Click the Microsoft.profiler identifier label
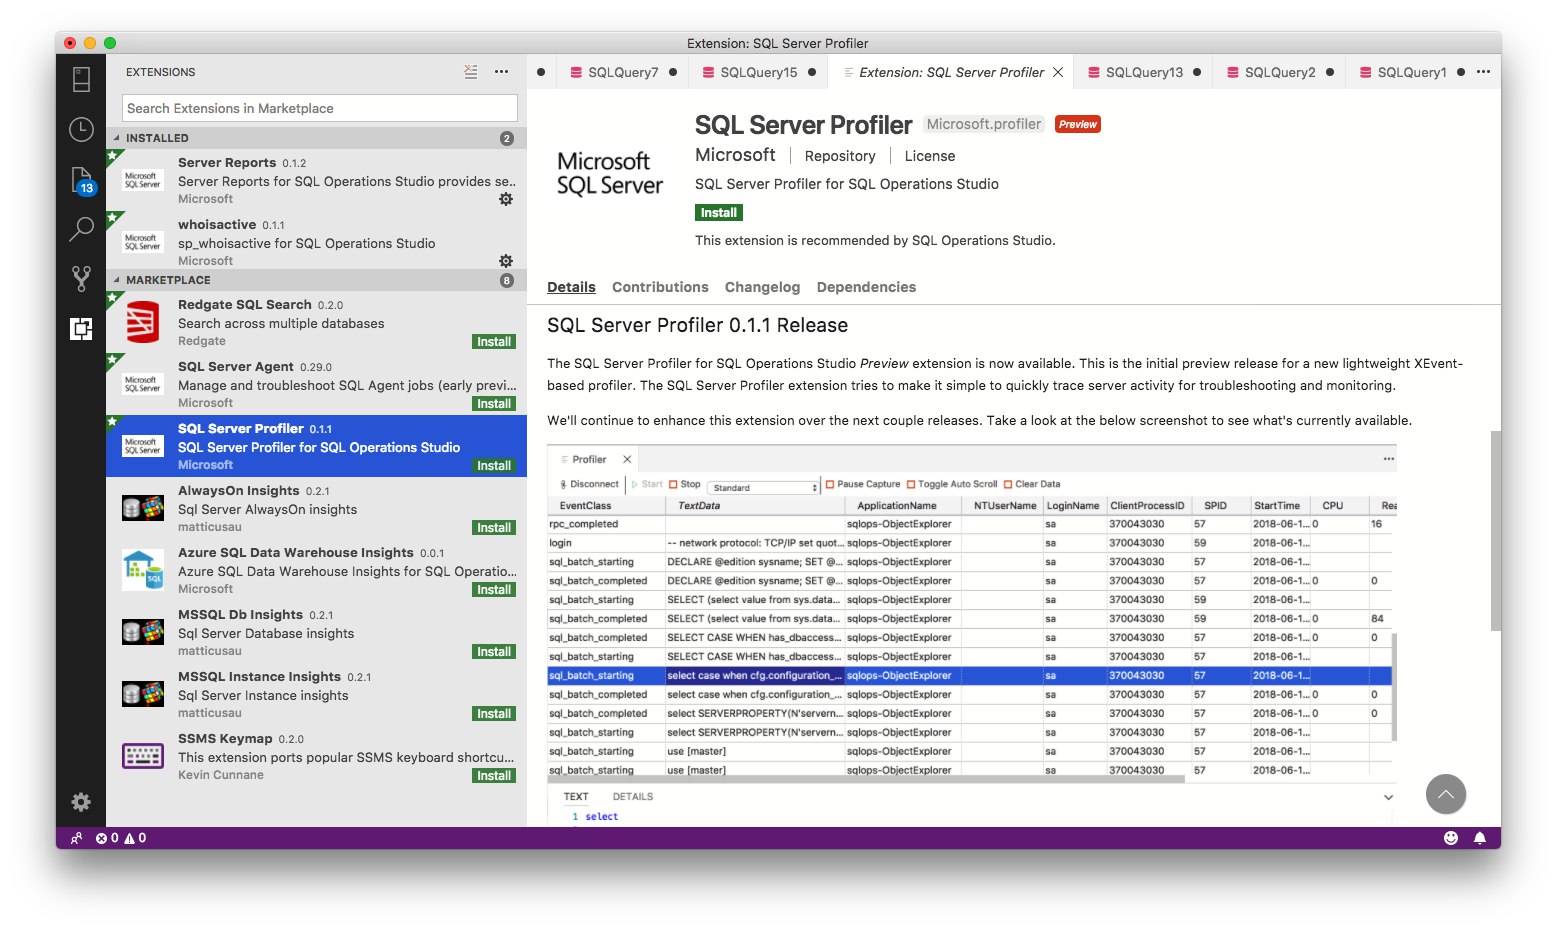1557x929 pixels. point(984,124)
